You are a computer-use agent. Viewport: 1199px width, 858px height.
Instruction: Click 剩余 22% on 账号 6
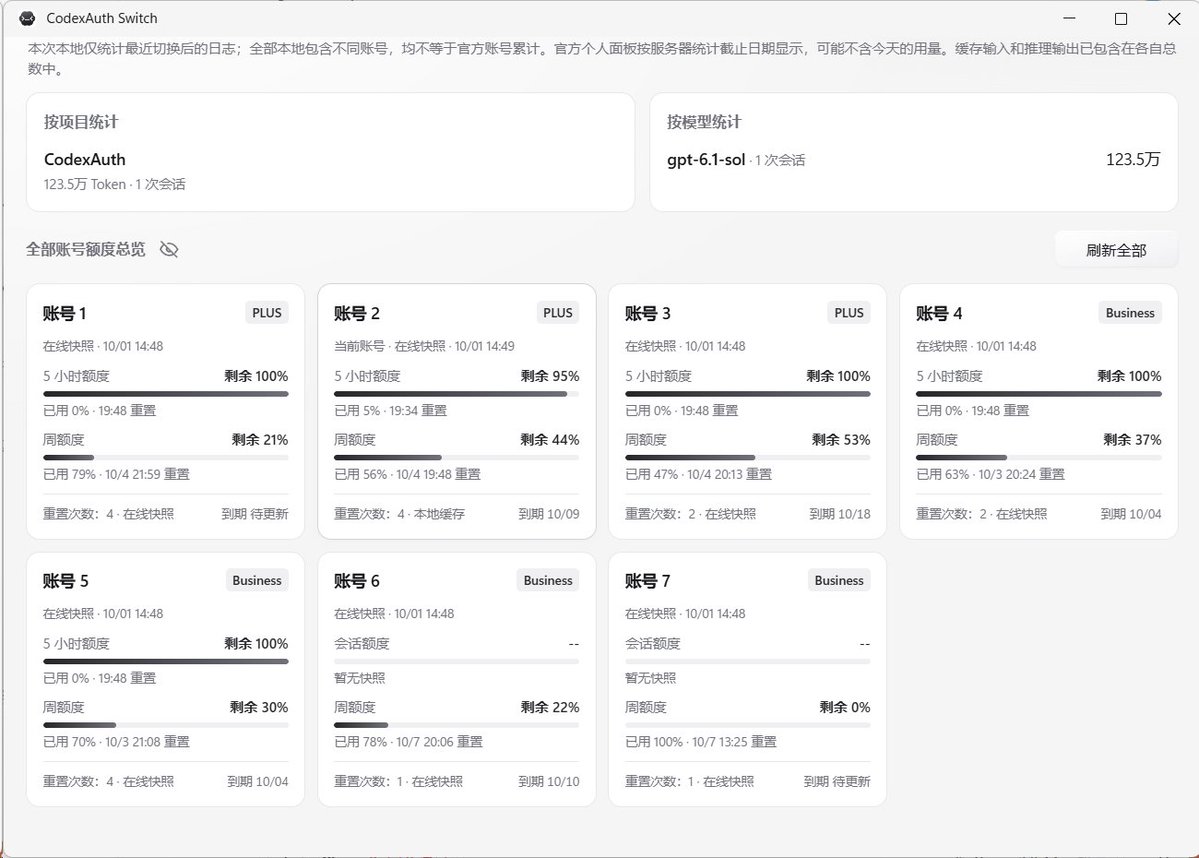tap(550, 707)
